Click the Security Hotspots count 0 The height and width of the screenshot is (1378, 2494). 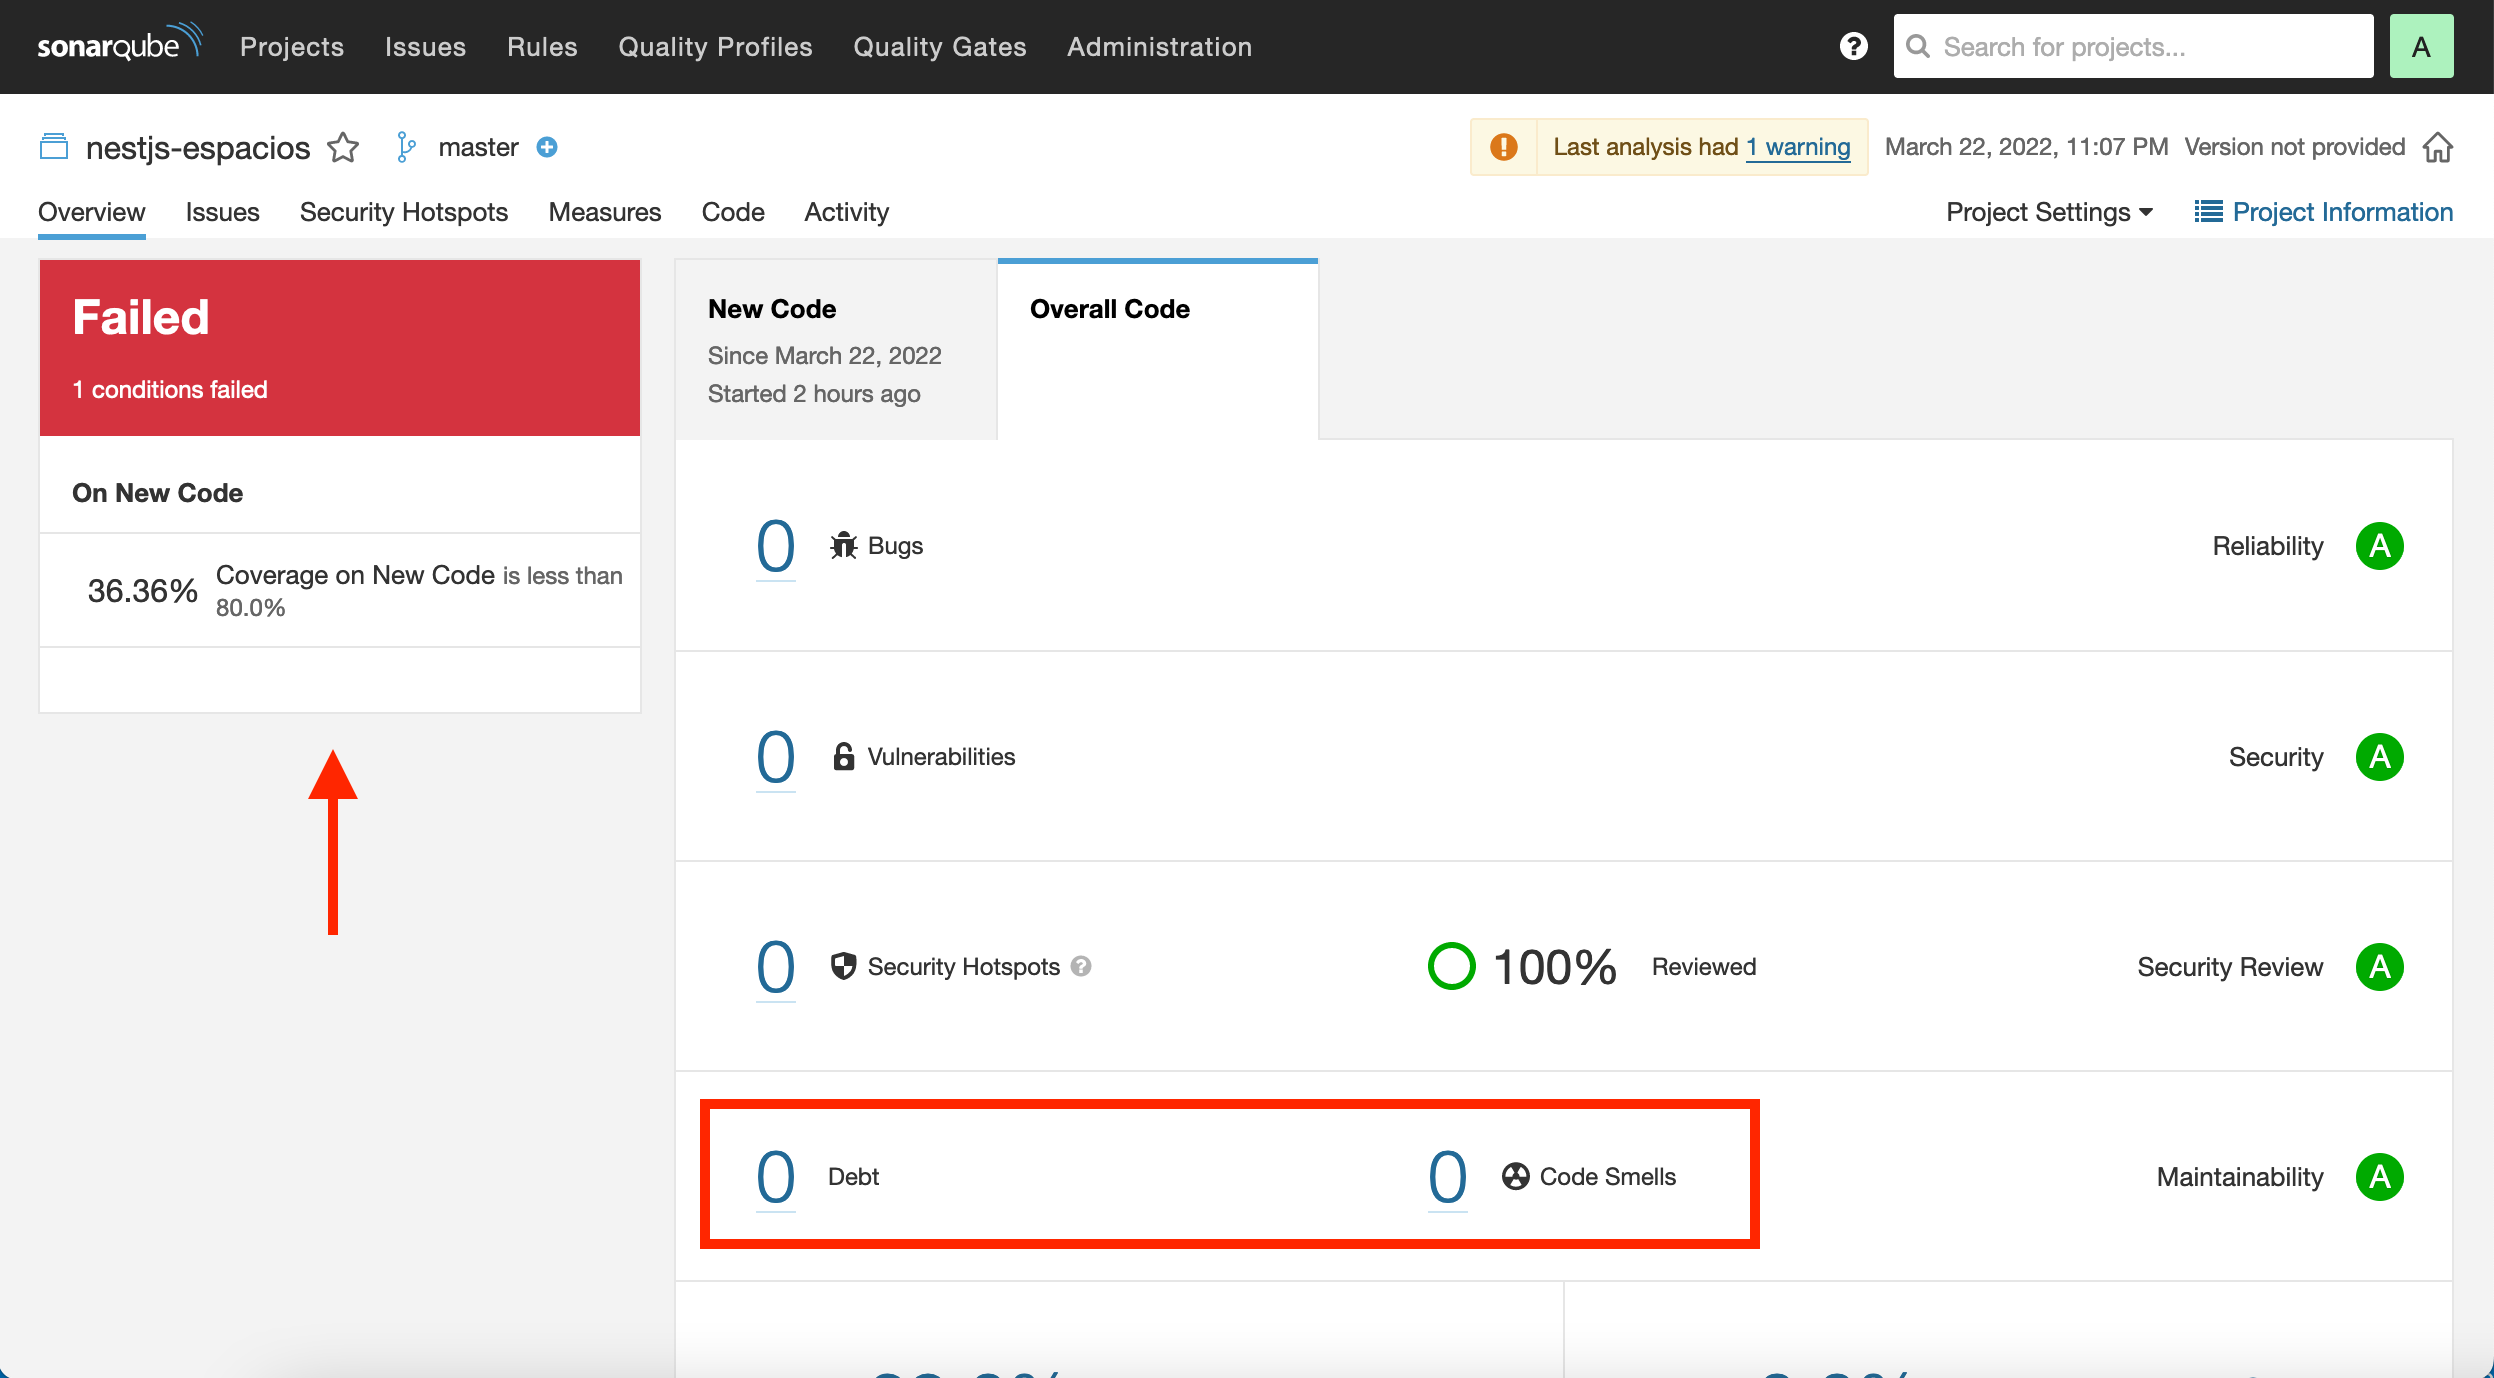pyautogui.click(x=776, y=967)
